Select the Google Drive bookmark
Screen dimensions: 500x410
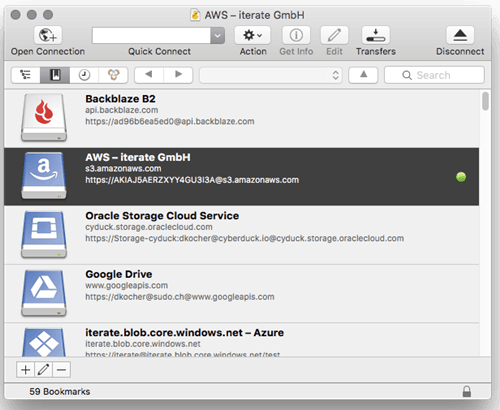click(x=242, y=294)
